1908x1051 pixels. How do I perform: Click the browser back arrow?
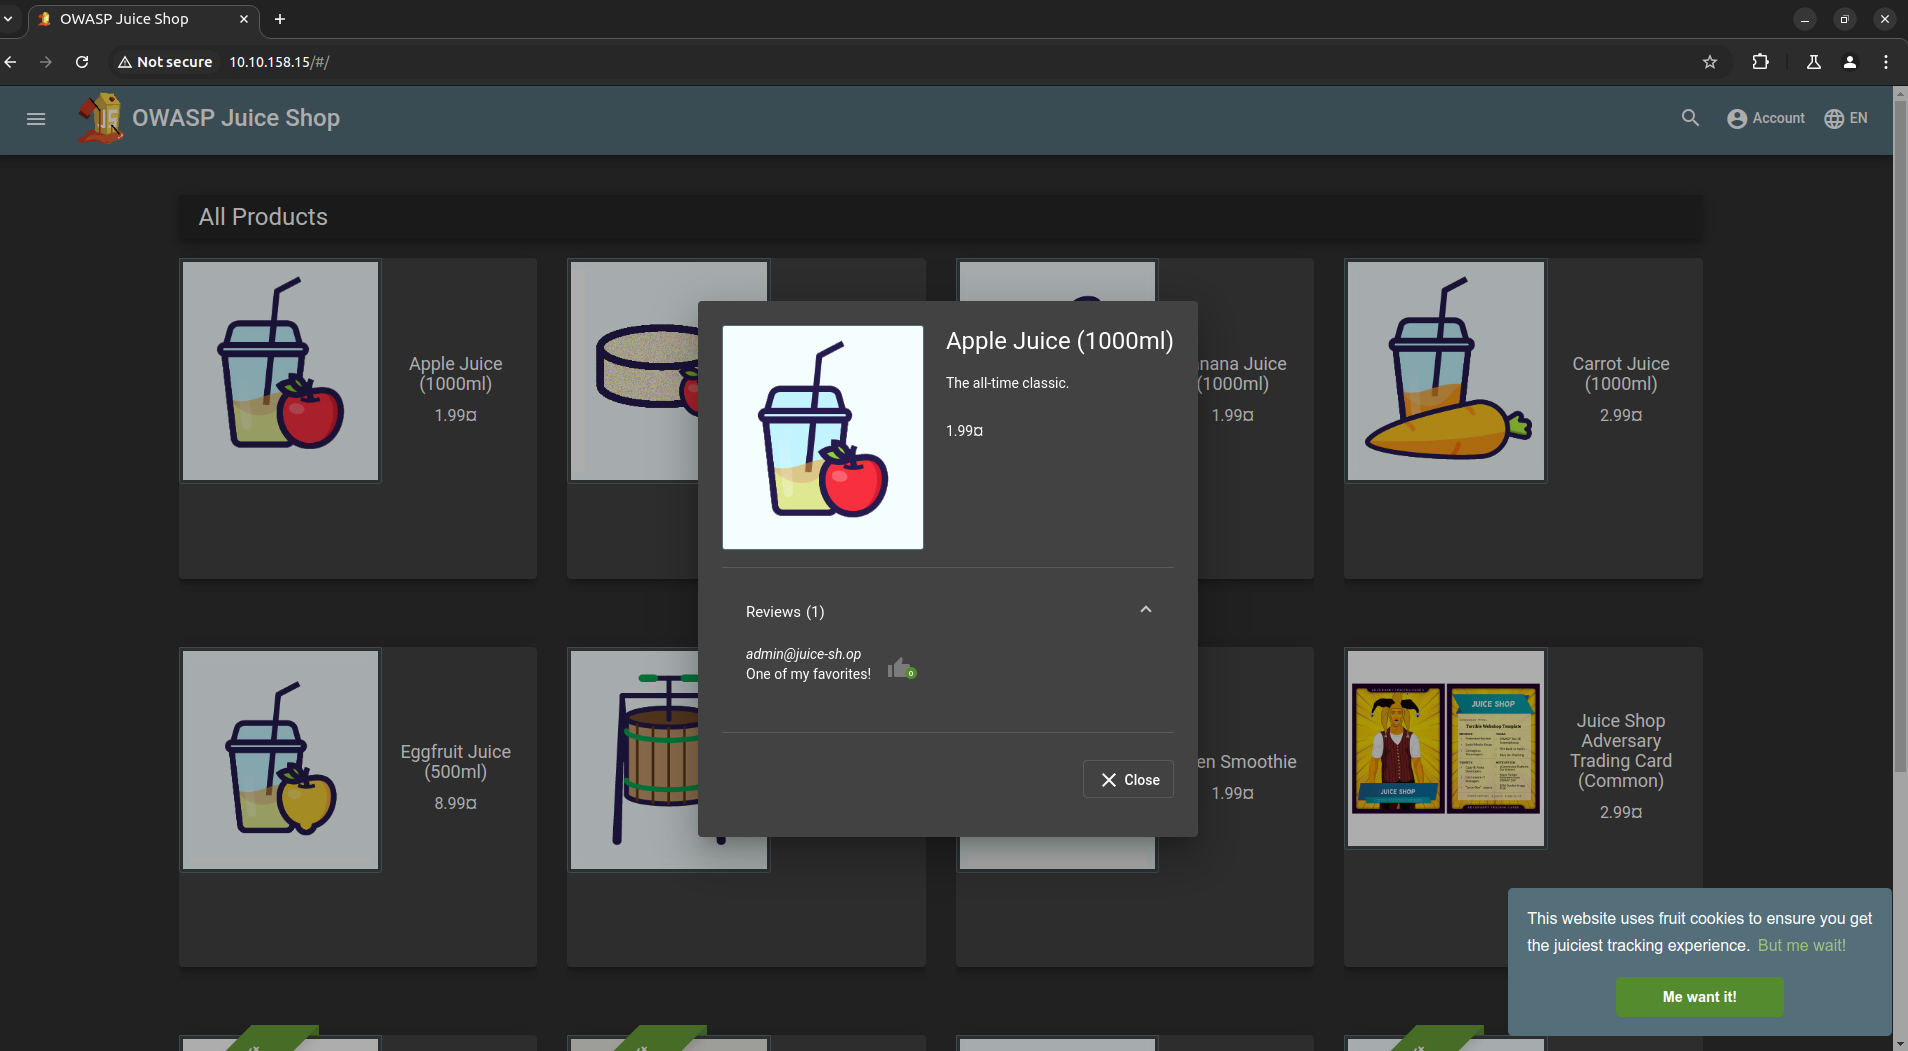coord(11,62)
